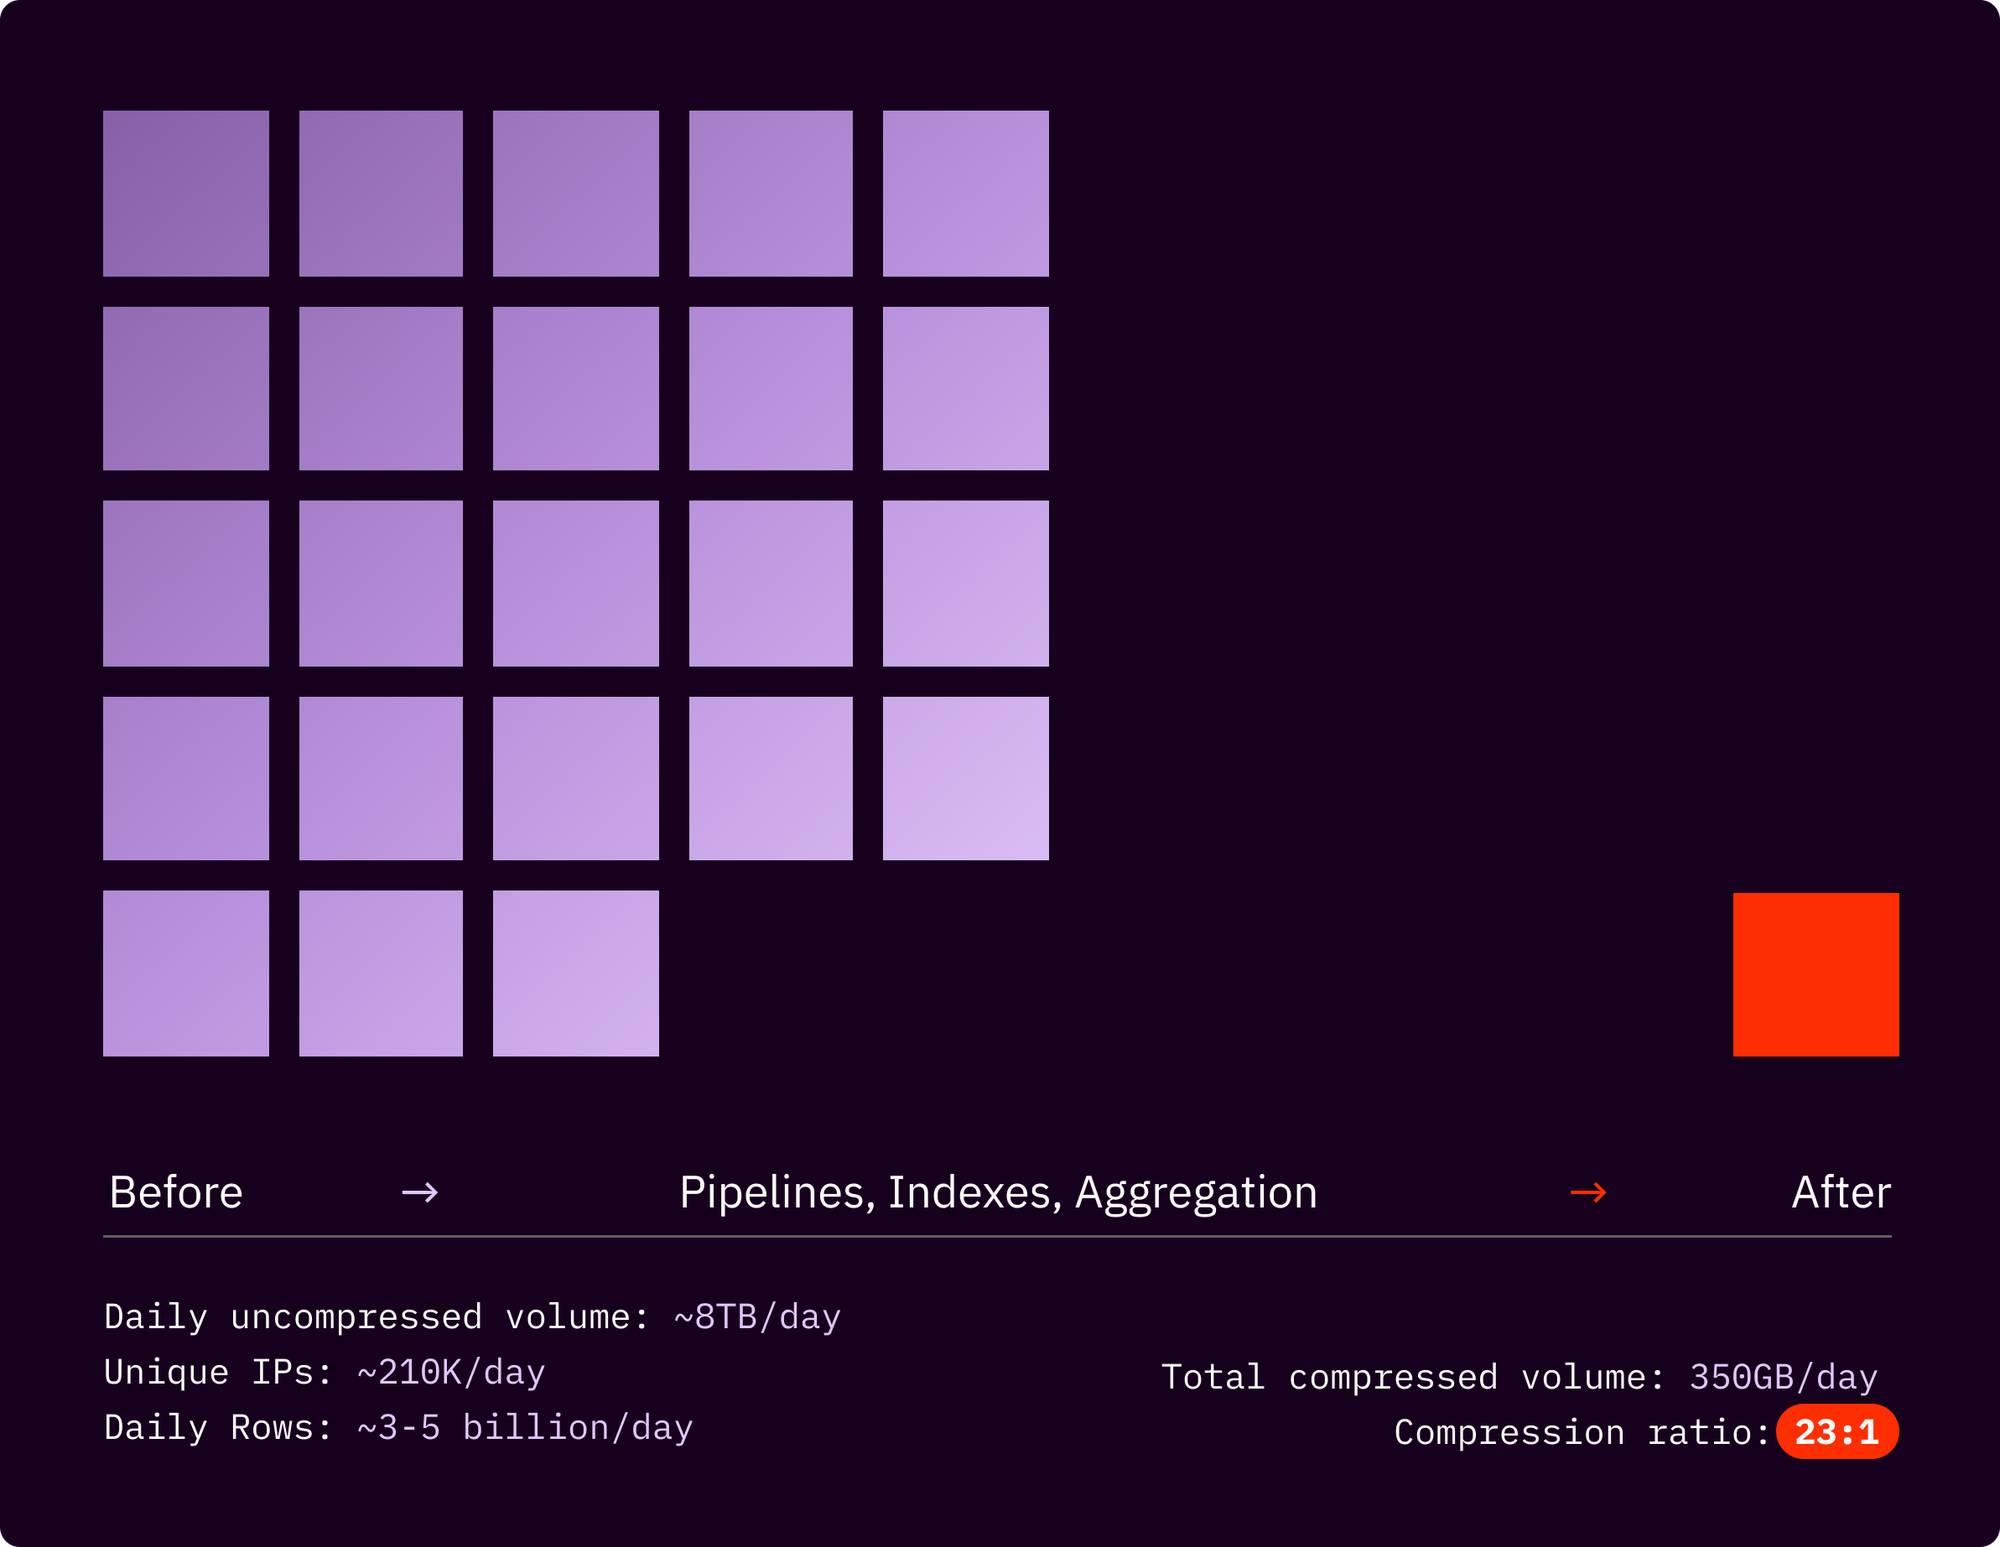Click the After label
2000x1547 pixels.
pos(1841,1192)
